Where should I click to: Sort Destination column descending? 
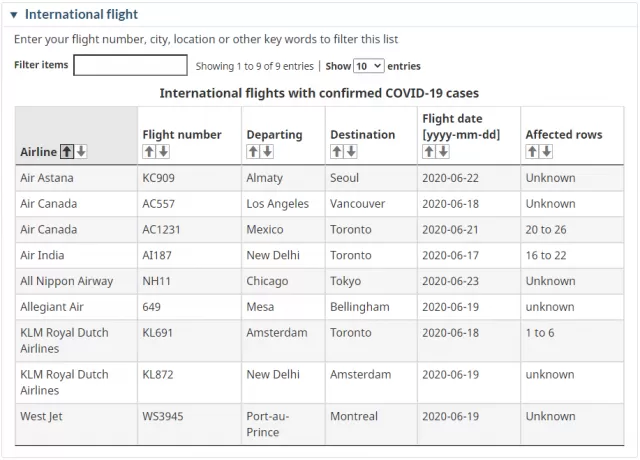[351, 151]
